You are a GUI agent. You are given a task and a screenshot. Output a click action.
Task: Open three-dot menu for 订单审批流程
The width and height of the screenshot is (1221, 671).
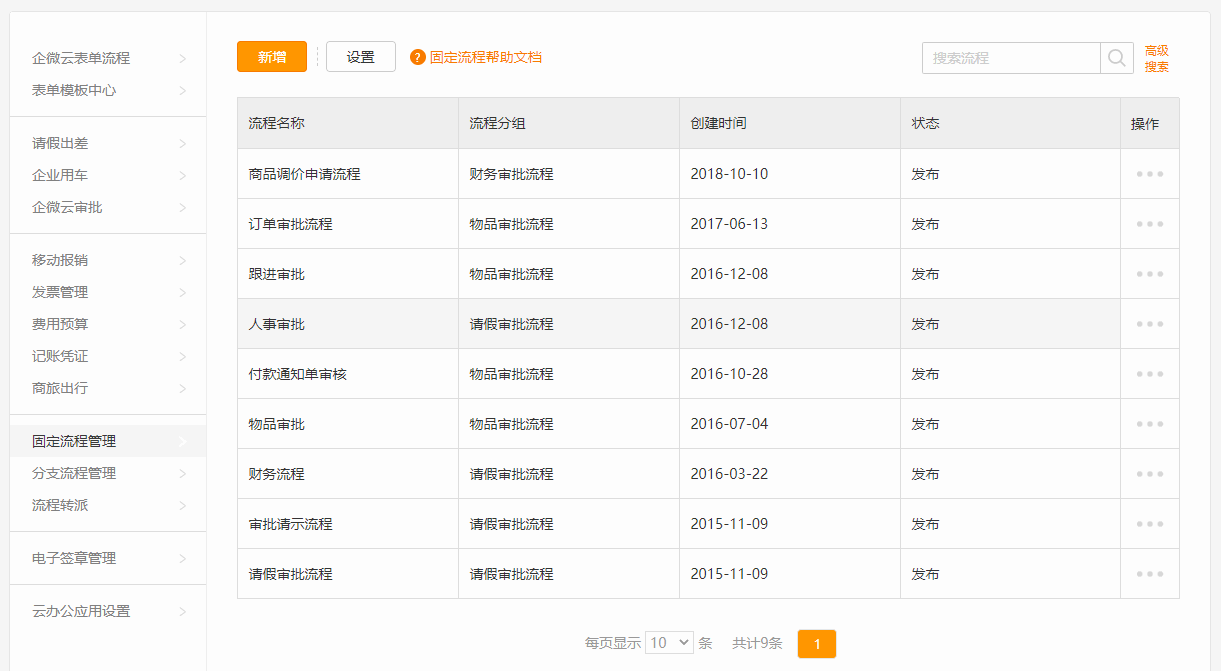[1149, 224]
